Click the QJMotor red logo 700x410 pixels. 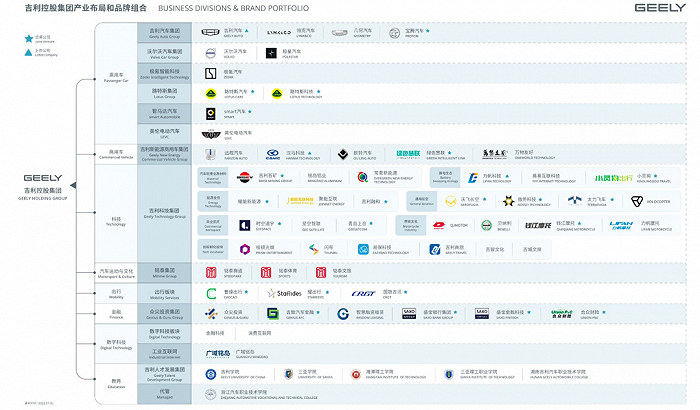tap(439, 226)
